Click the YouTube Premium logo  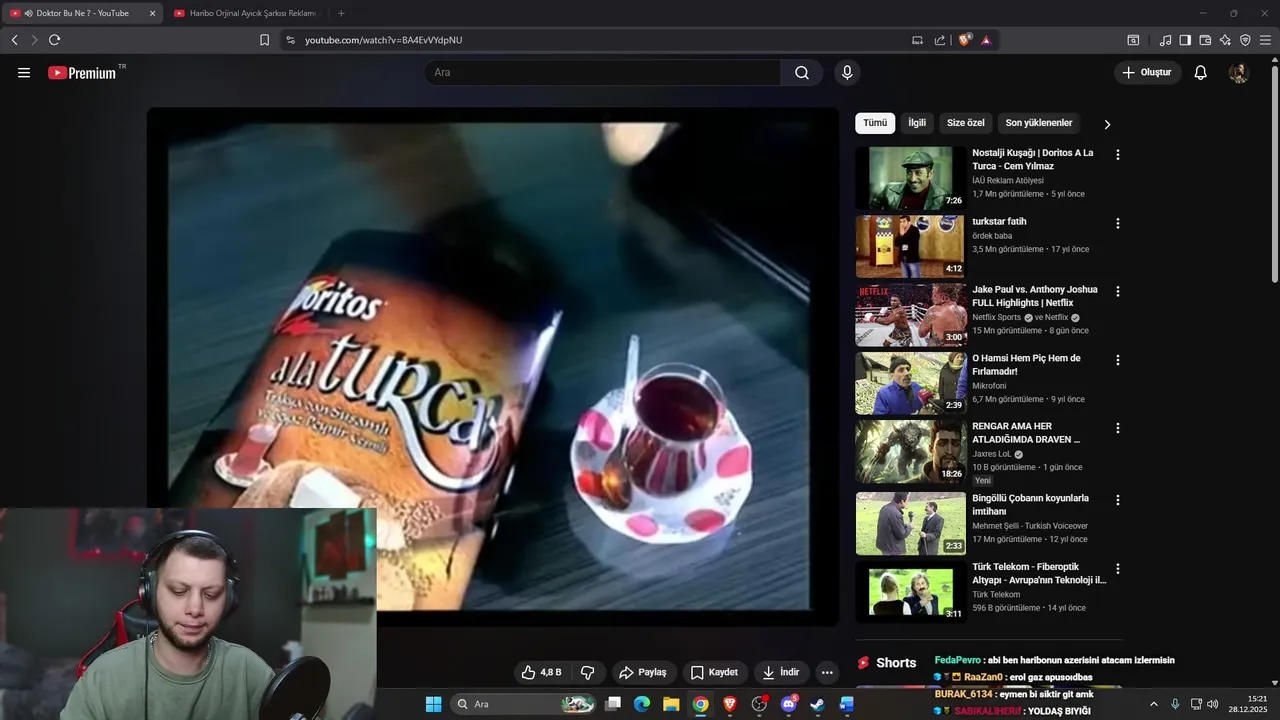pos(82,73)
